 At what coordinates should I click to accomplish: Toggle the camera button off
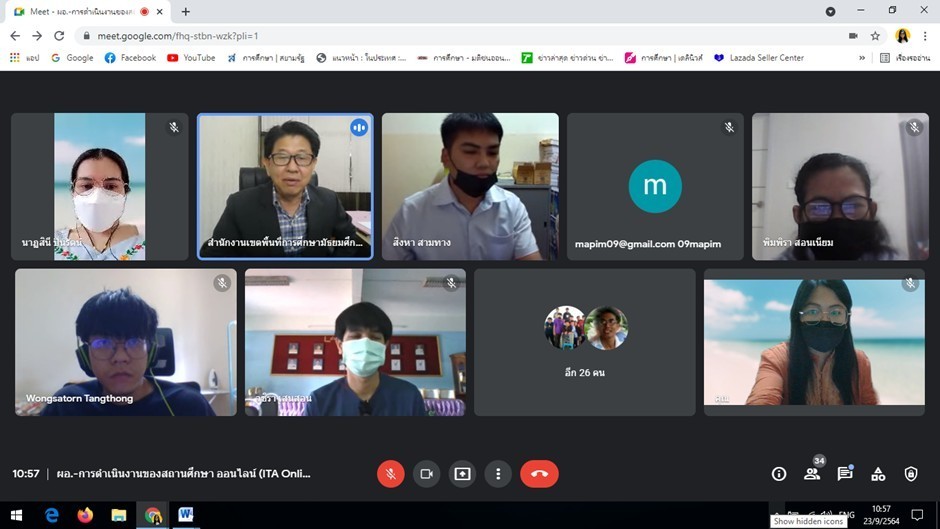(x=426, y=474)
